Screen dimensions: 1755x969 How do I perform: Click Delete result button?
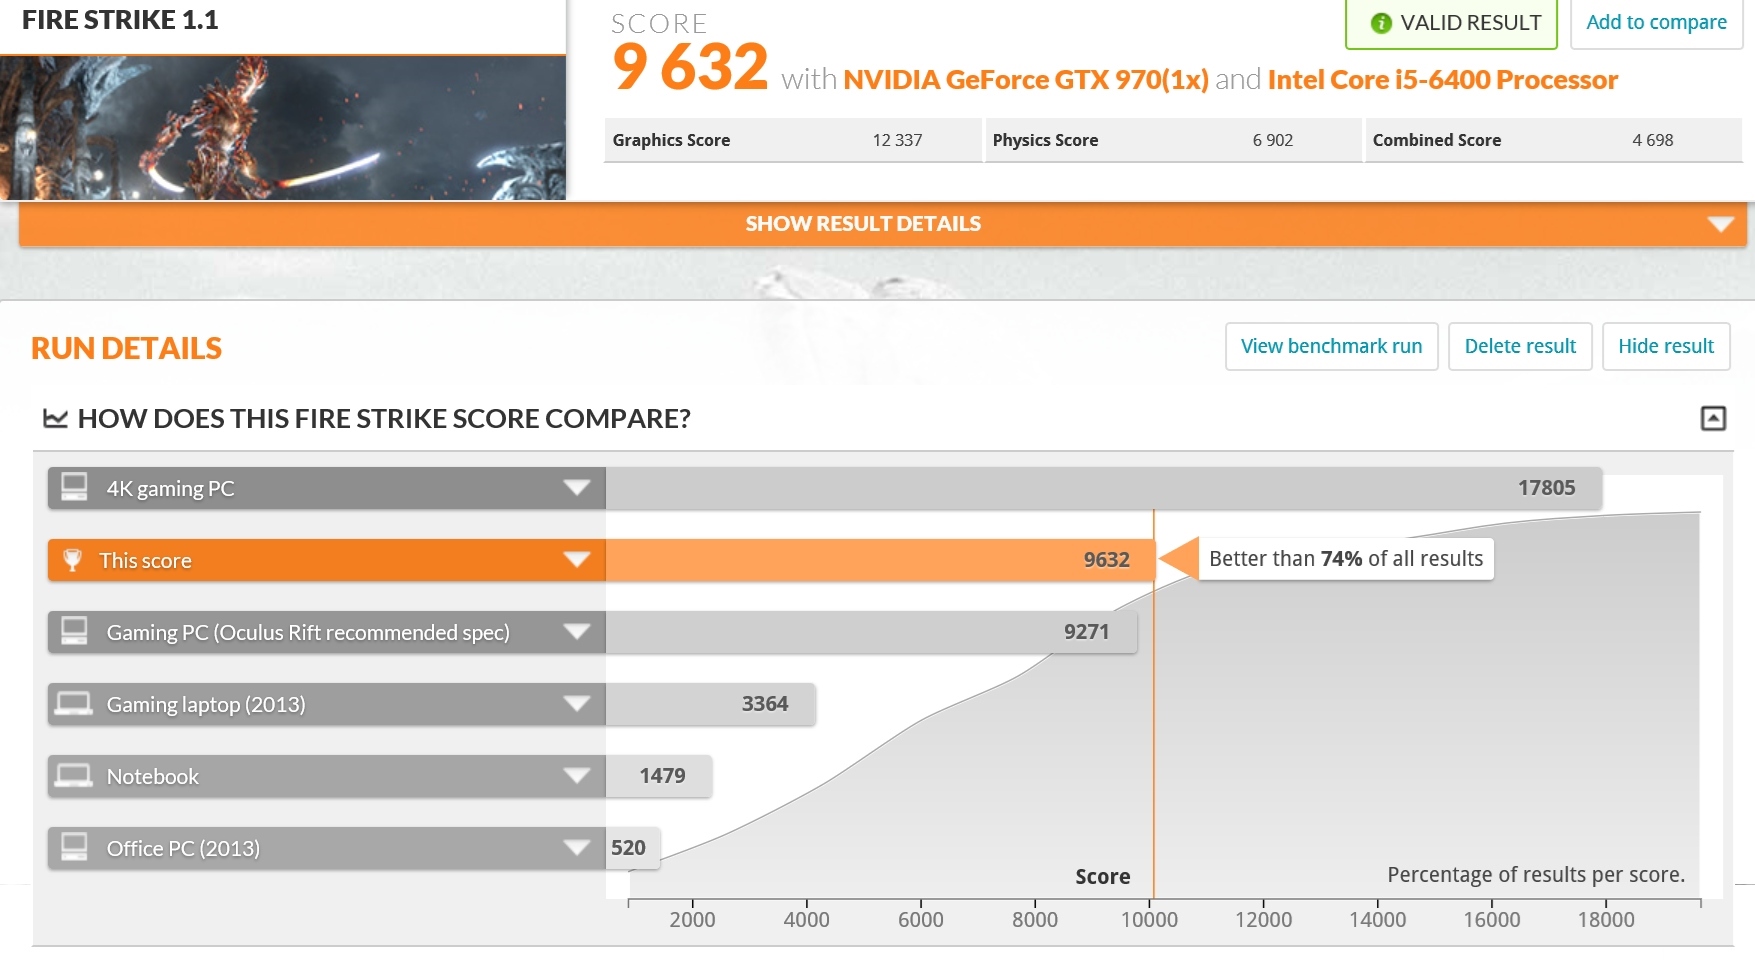(x=1520, y=346)
